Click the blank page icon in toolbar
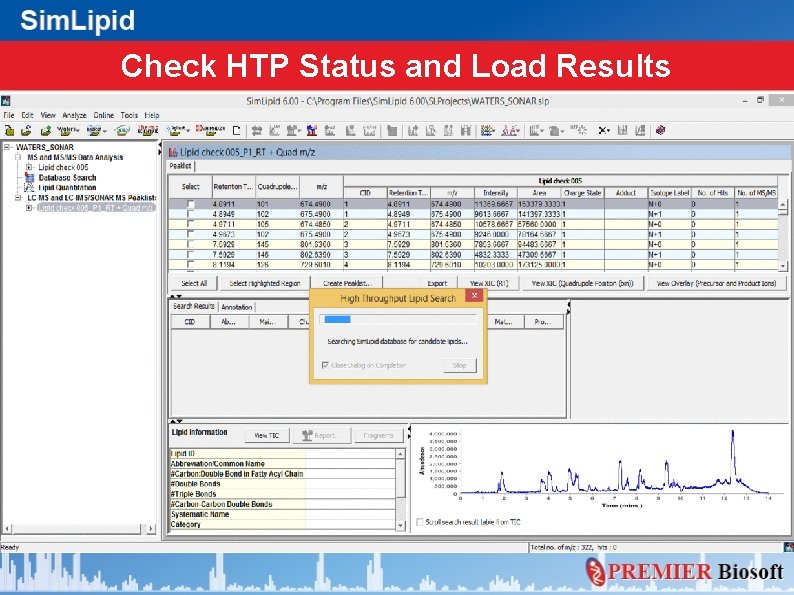Viewport: 794px width, 595px height. [x=236, y=131]
